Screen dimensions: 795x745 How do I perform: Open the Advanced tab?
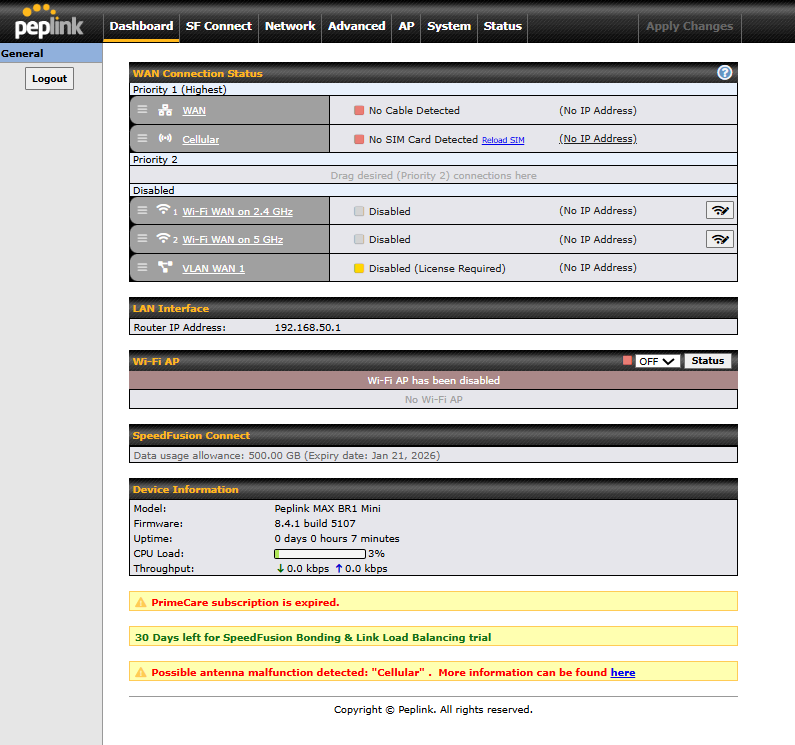[x=356, y=26]
